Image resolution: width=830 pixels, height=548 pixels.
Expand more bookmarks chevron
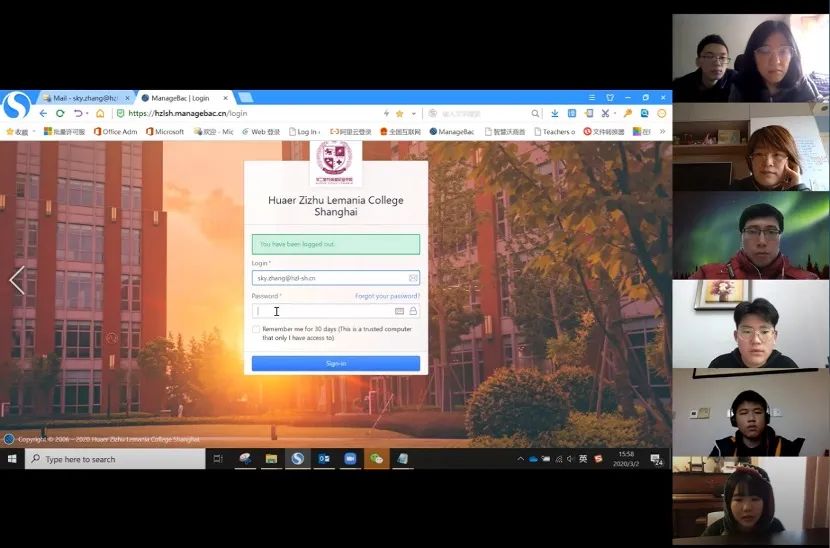(x=662, y=131)
